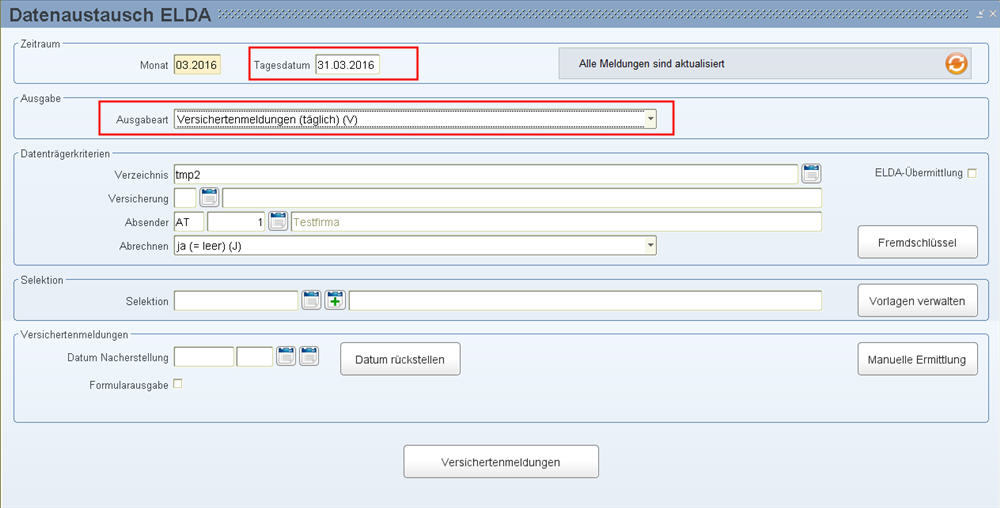Viewport: 1000px width, 508px height.
Task: Open the Absender lookup icon
Action: (x=278, y=222)
